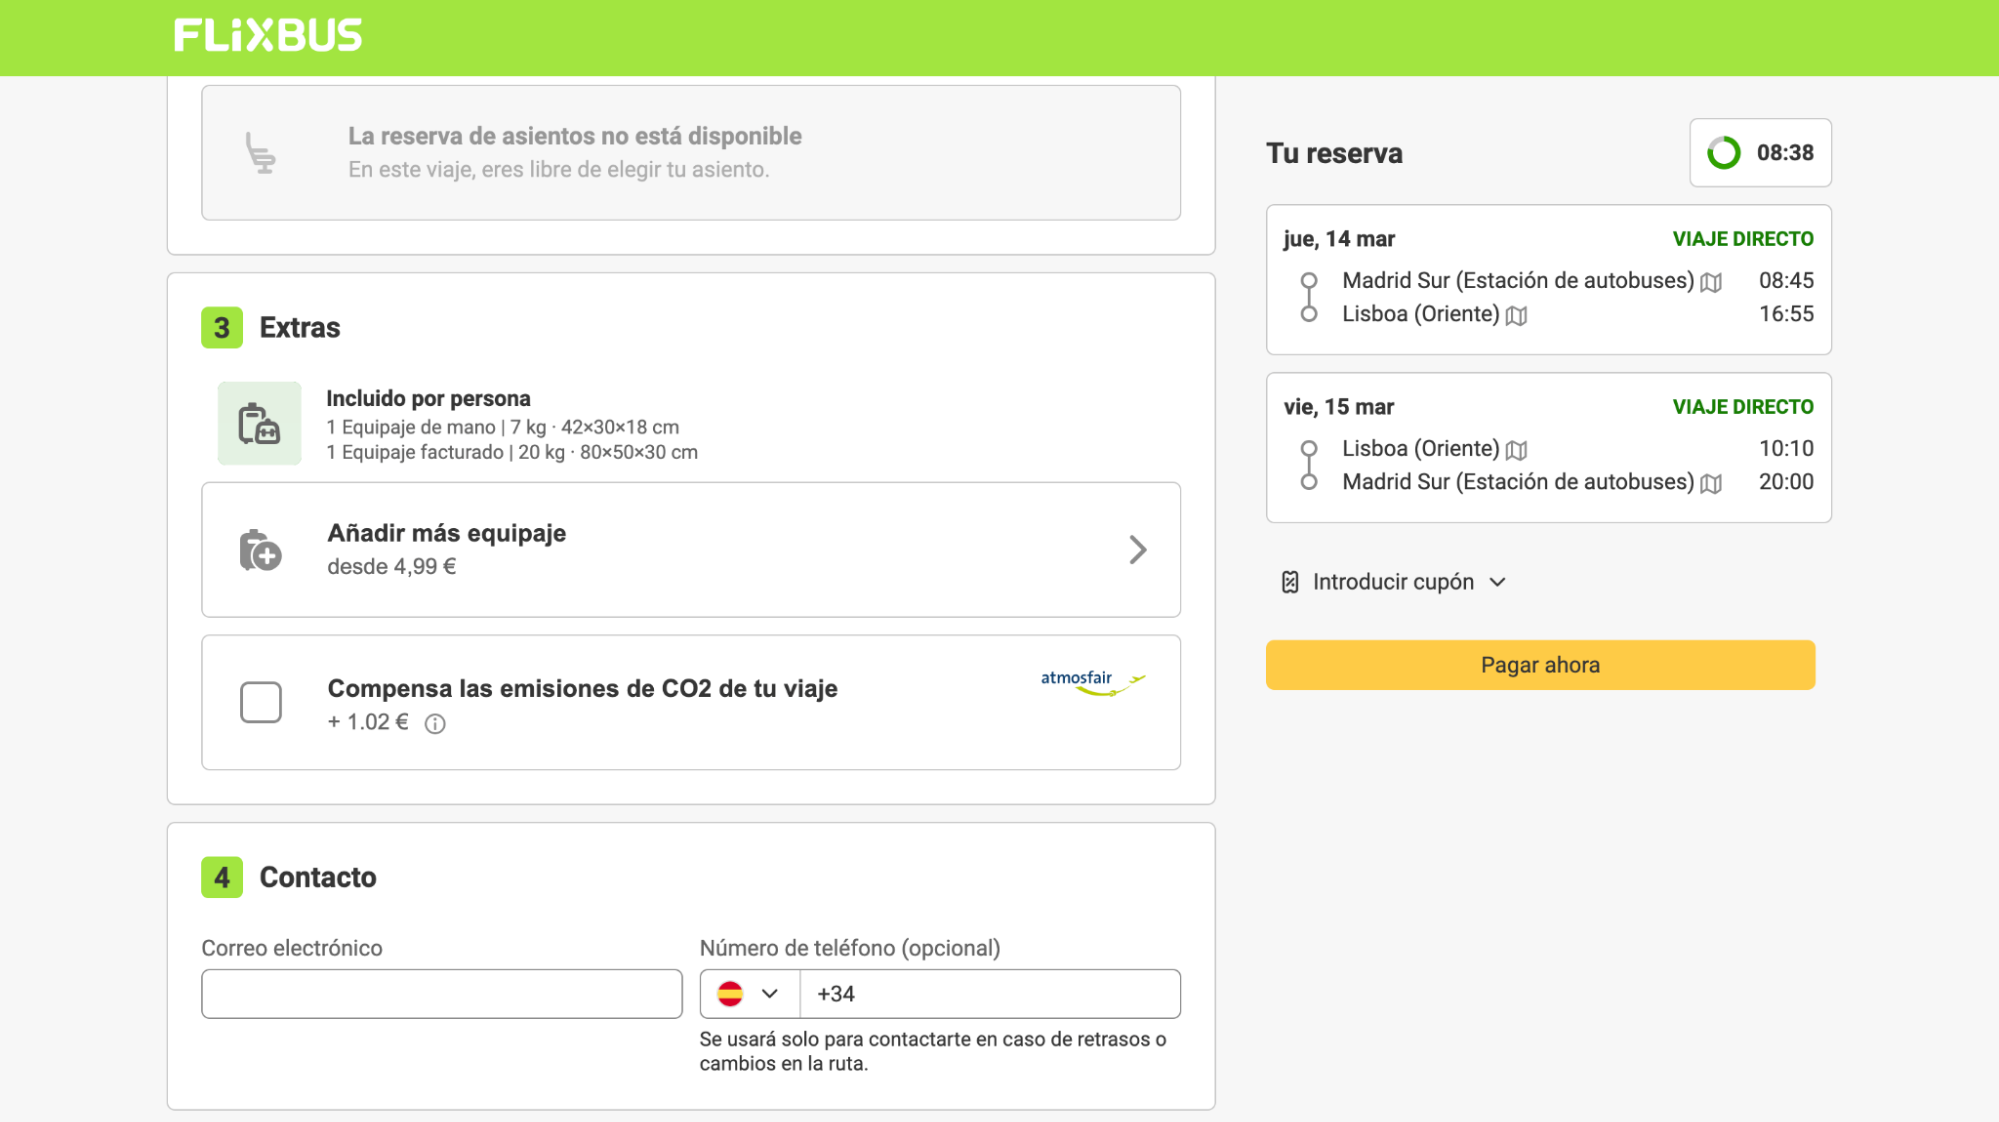Open map for Lisboa (Oriente) departure on 15 mar
The height and width of the screenshot is (1122, 1999).
1516,450
